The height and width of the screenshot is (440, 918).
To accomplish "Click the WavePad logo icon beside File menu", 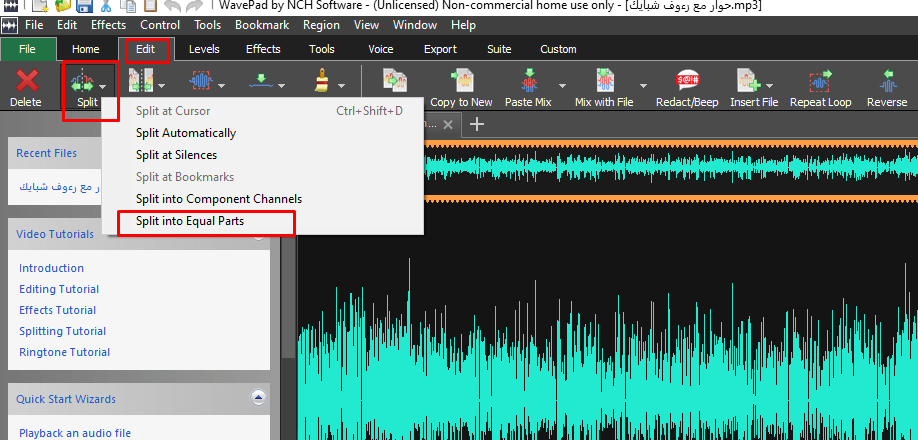I will coord(9,26).
